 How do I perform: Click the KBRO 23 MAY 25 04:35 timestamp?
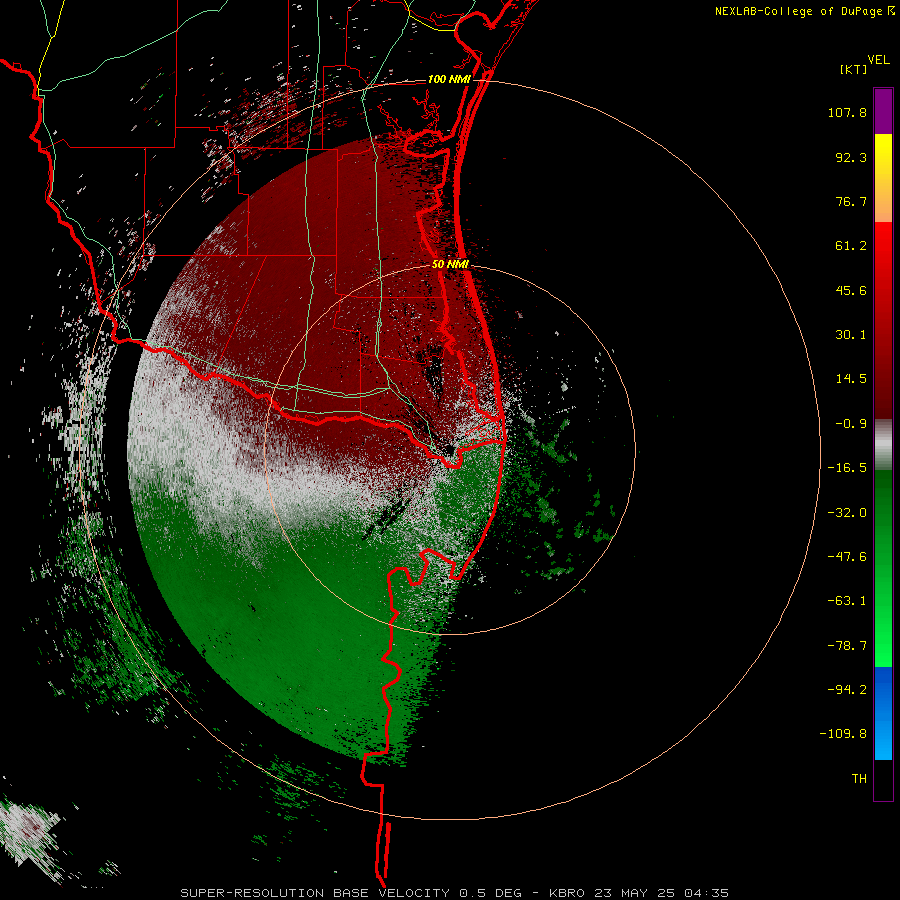point(639,893)
